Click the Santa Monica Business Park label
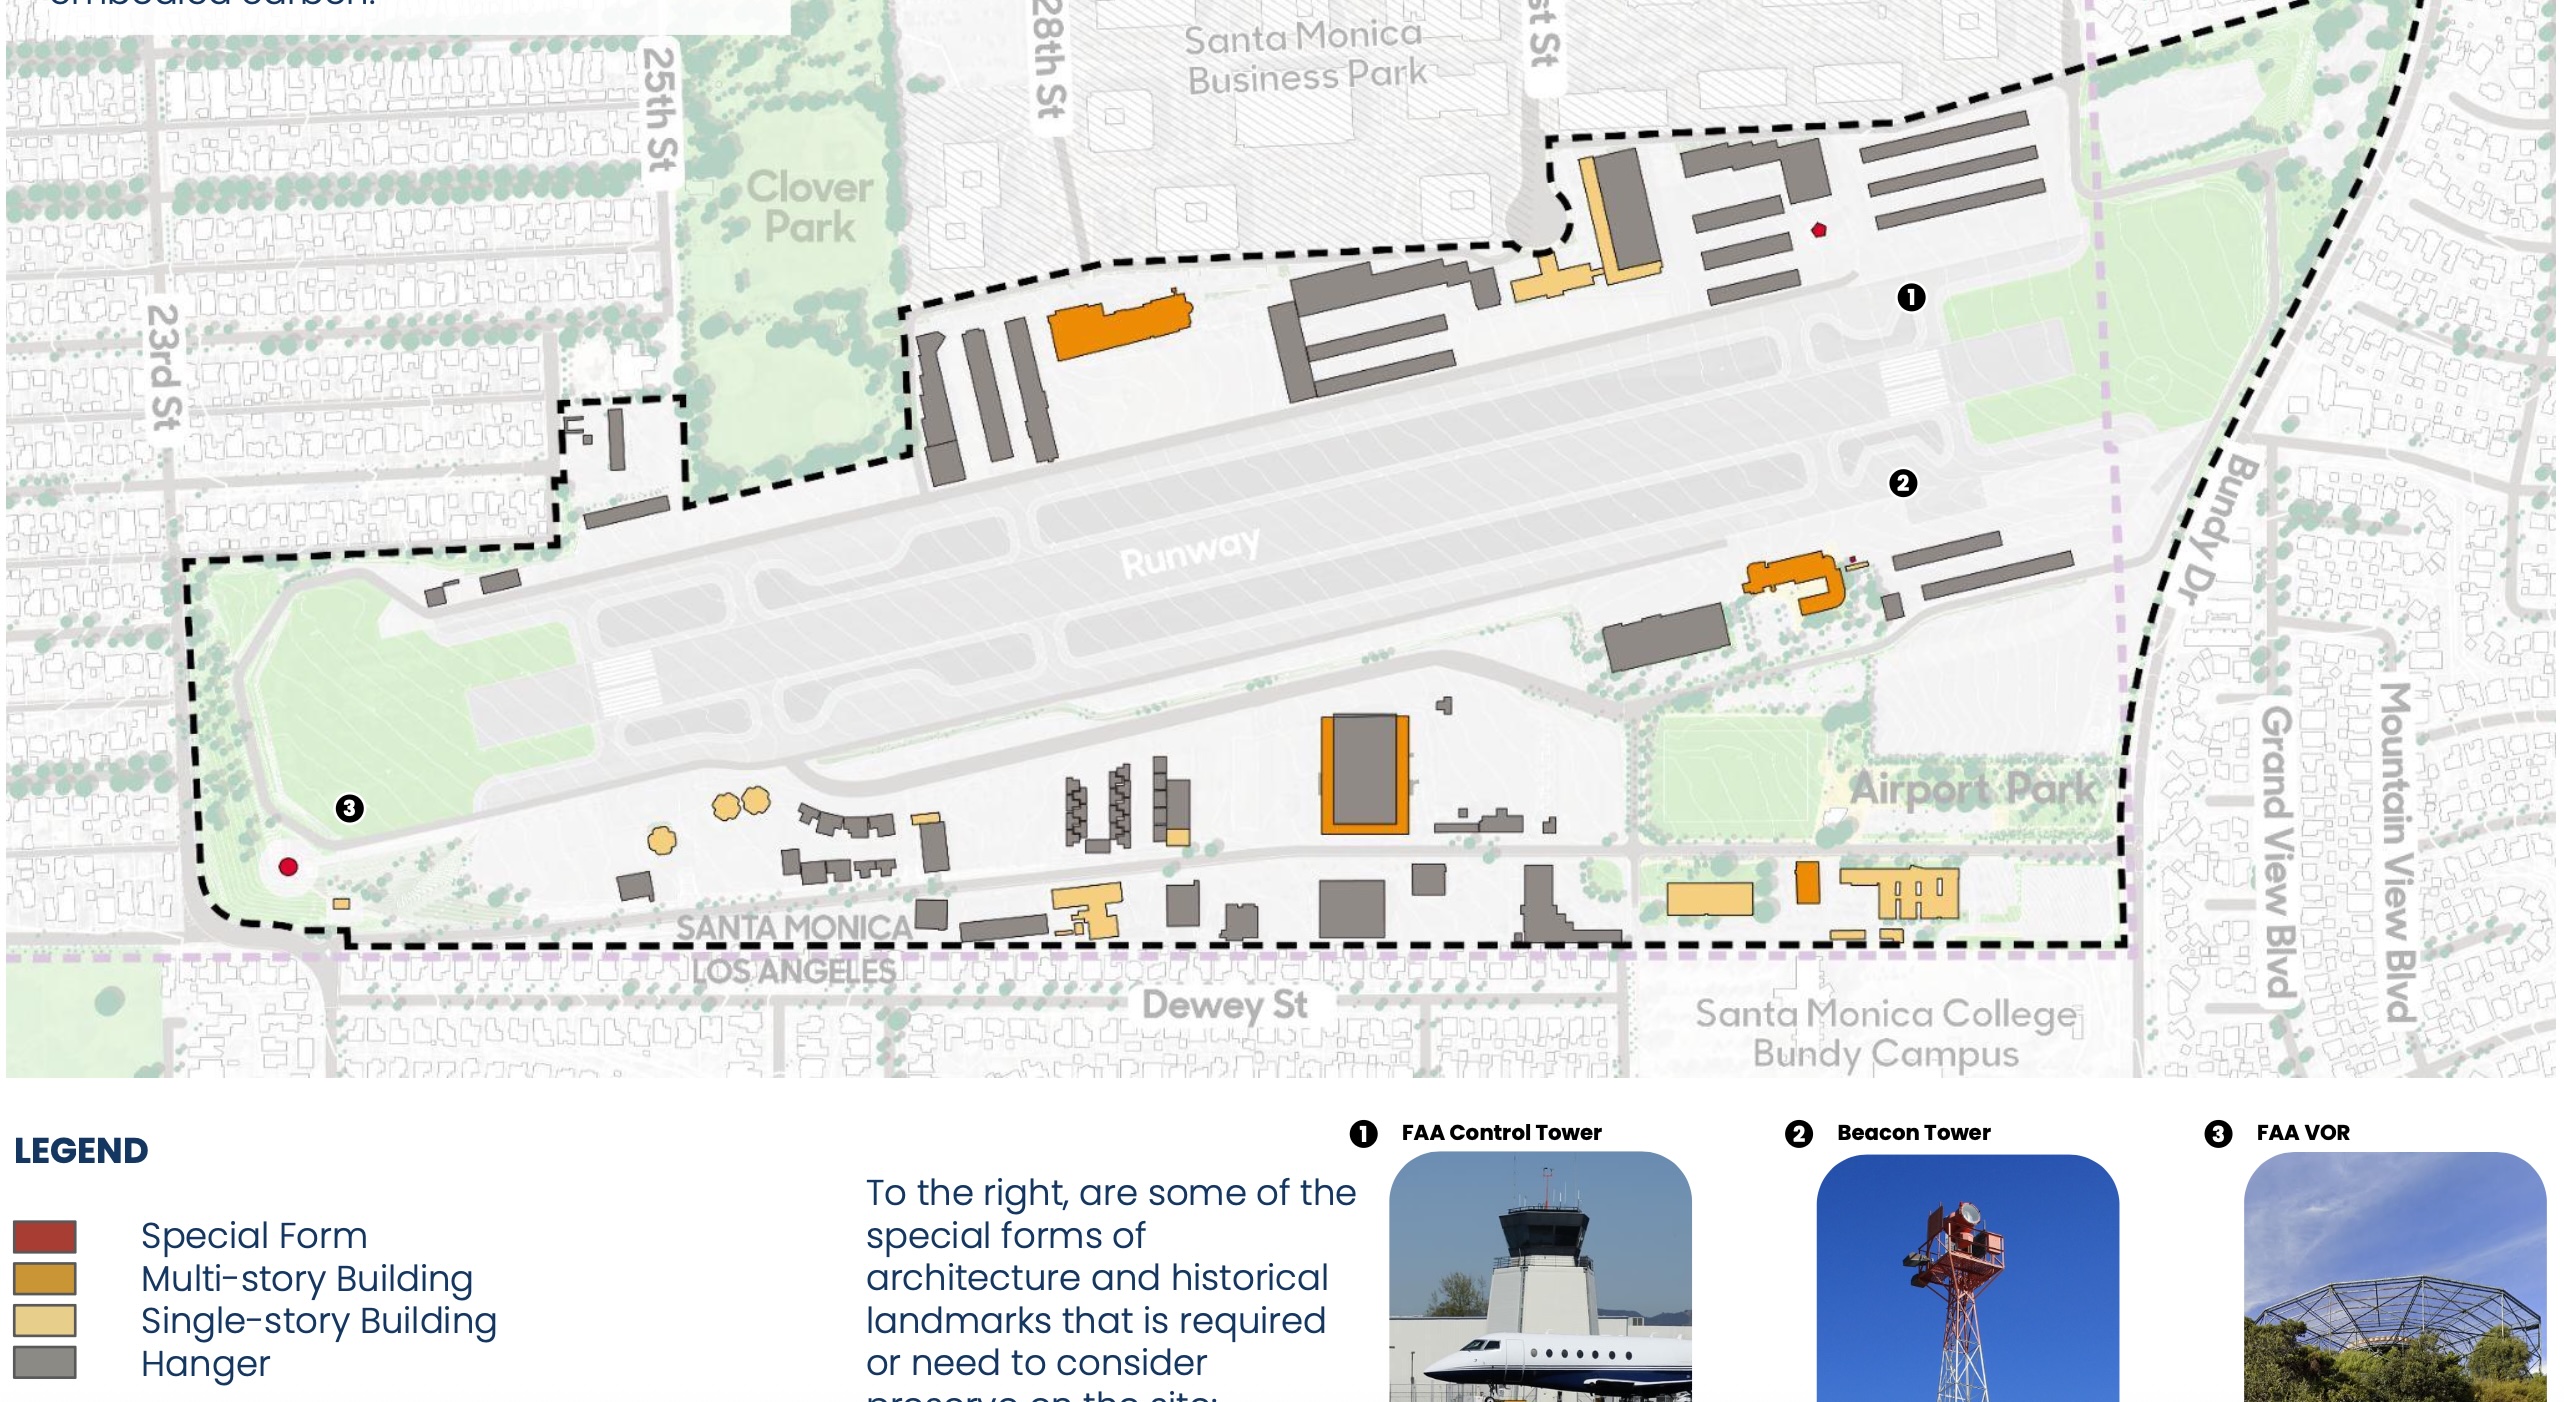The width and height of the screenshot is (2564, 1402). [x=1305, y=58]
